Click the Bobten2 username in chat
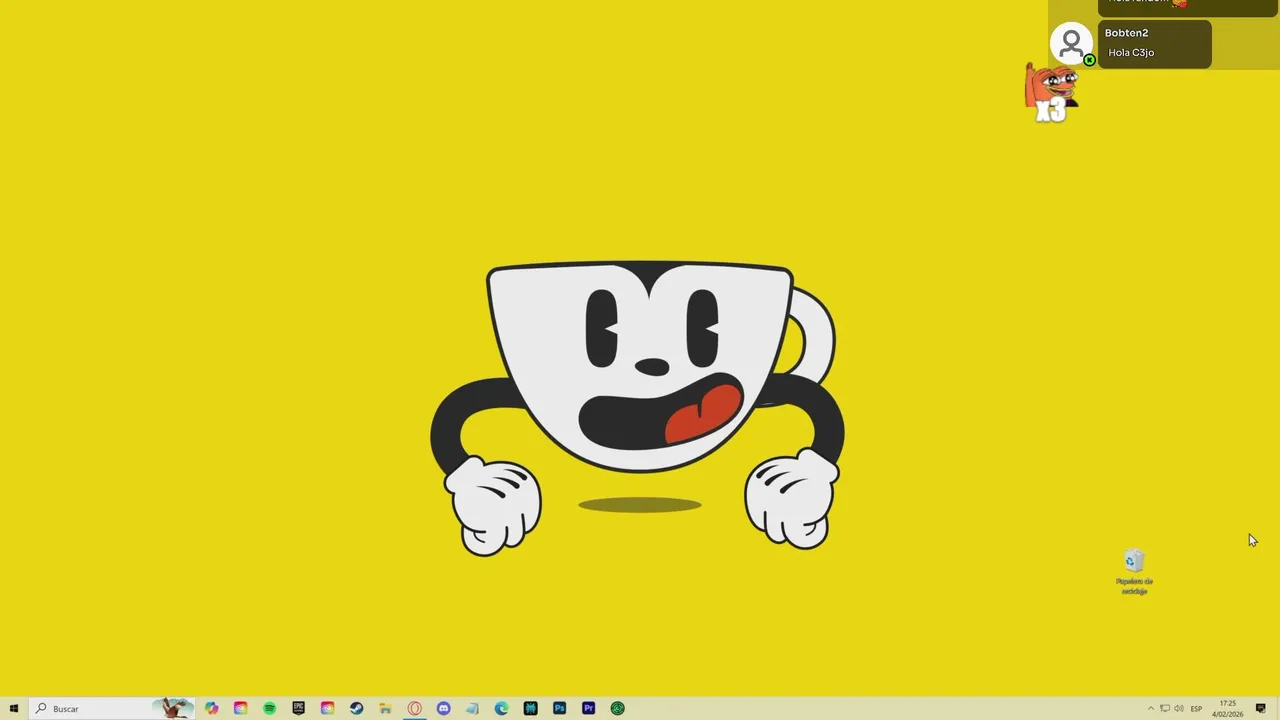 point(1126,33)
